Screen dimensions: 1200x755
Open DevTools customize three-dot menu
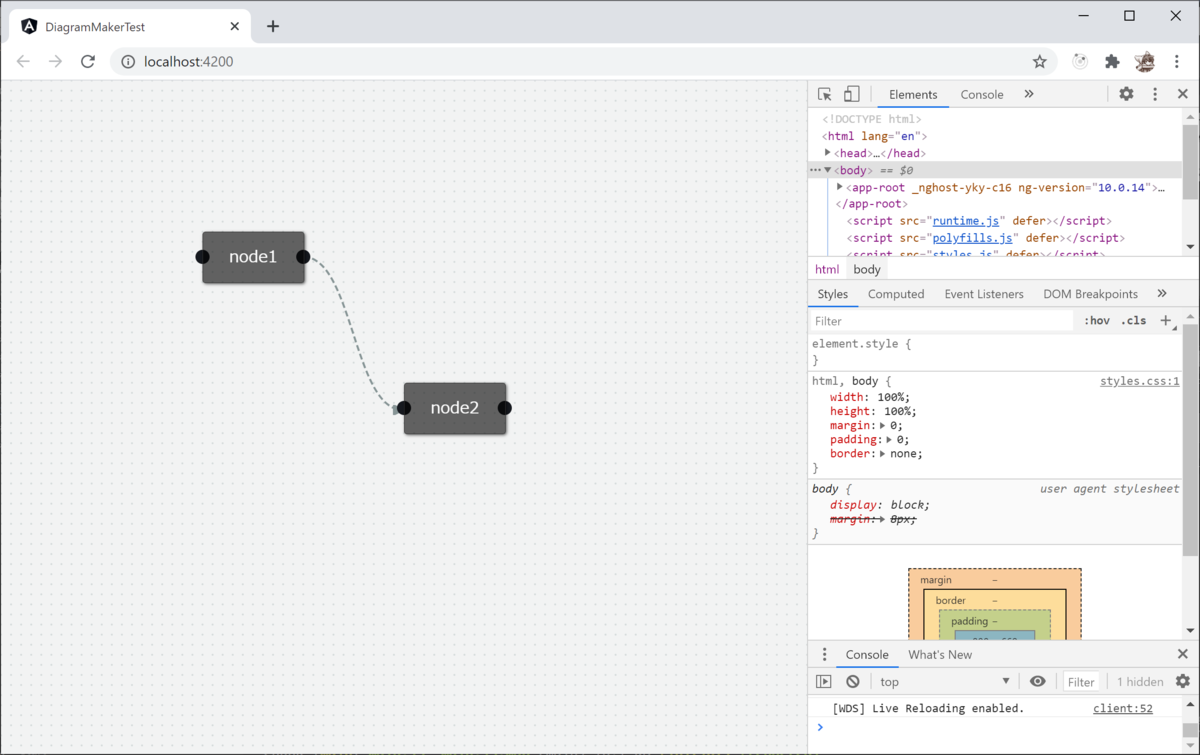(x=1155, y=94)
